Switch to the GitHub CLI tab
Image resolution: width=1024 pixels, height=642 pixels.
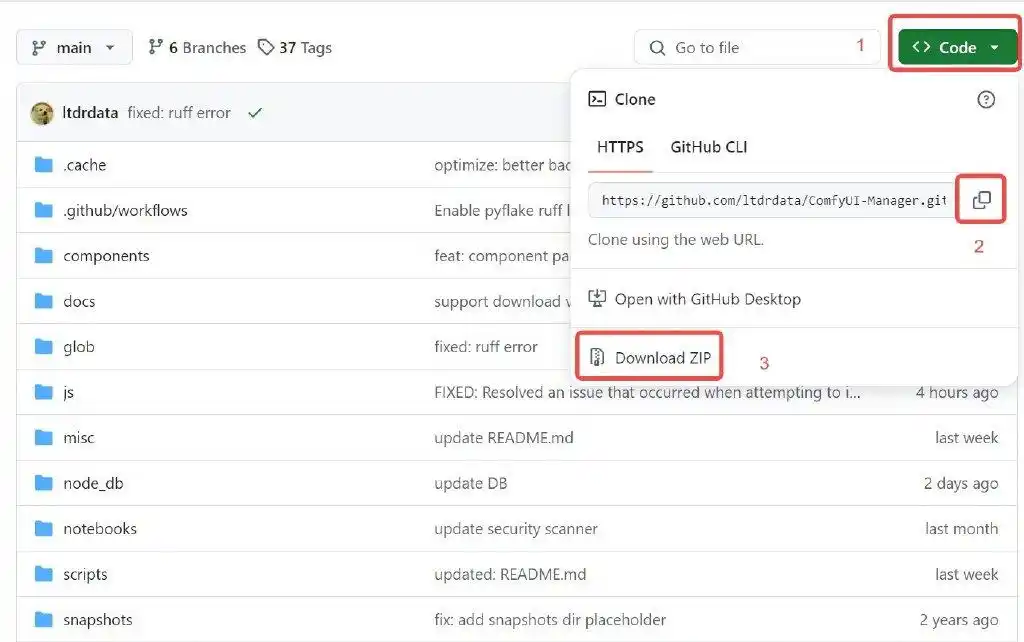tap(708, 147)
